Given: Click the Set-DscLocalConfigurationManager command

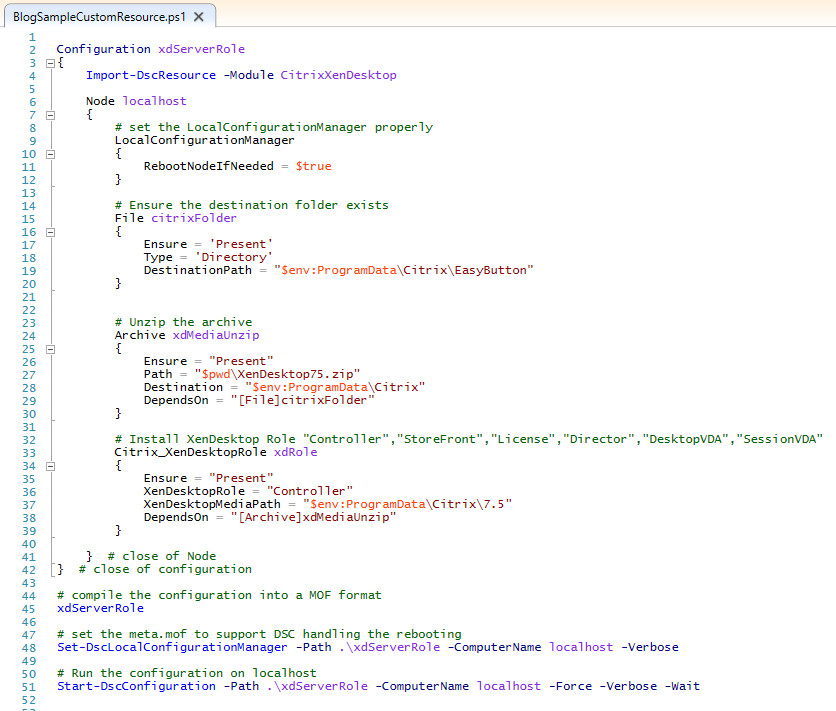Looking at the screenshot, I should 172,647.
